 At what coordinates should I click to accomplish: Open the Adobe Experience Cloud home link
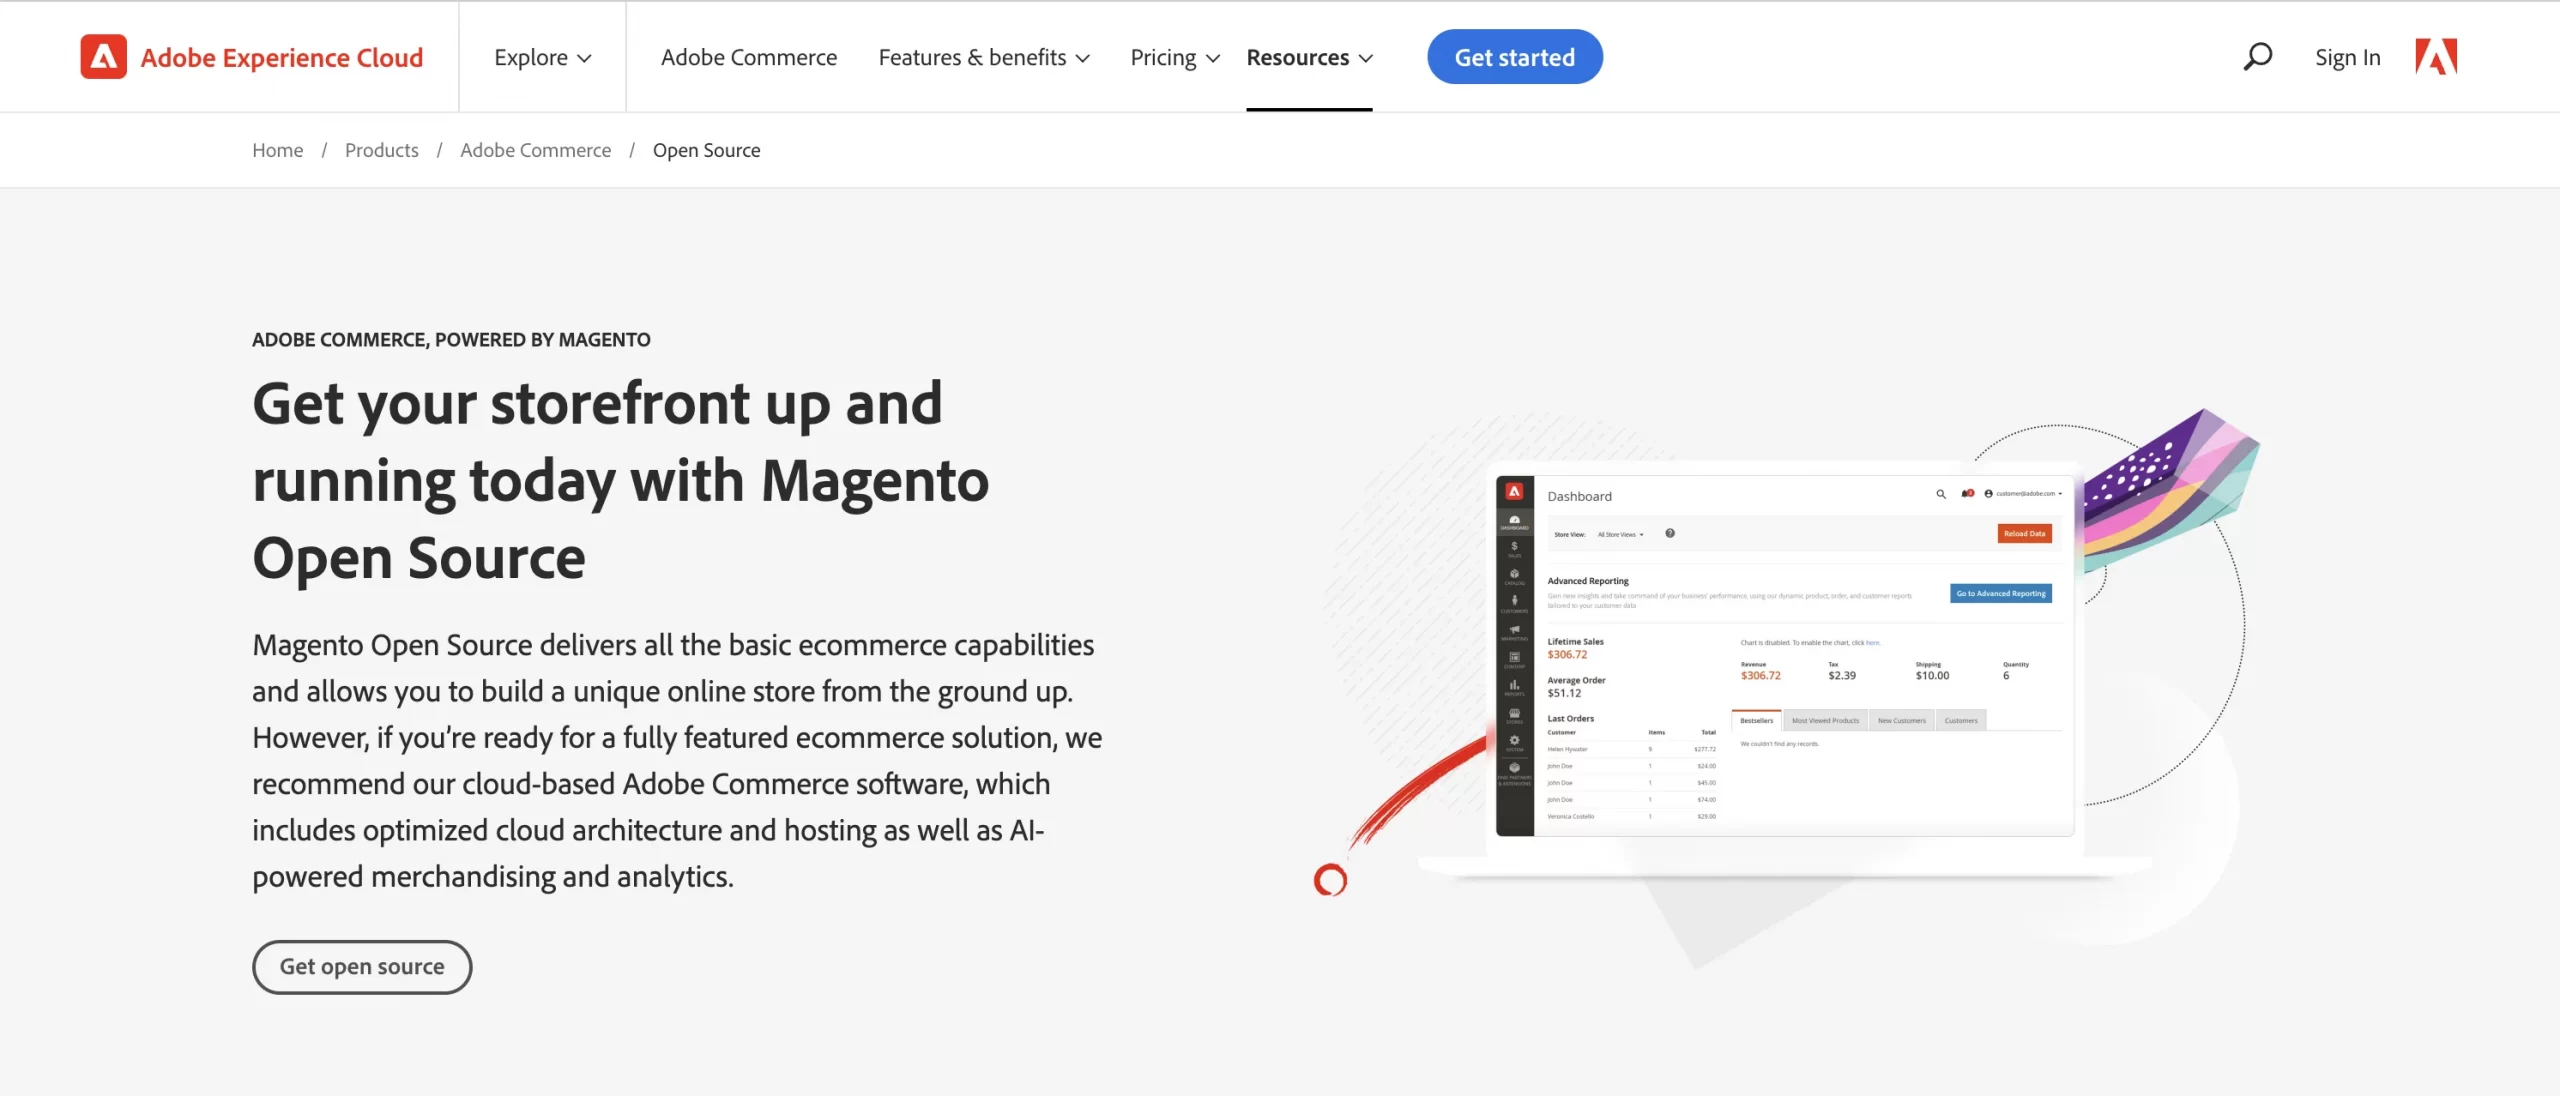coord(282,57)
